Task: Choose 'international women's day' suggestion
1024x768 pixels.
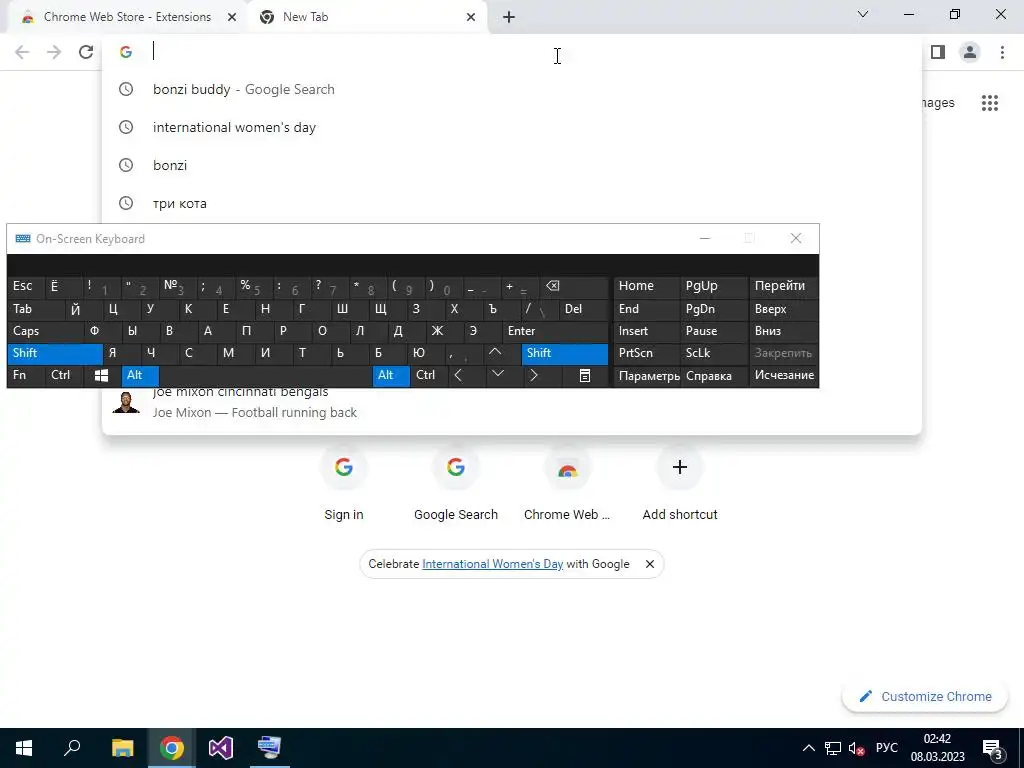Action: (x=511, y=127)
